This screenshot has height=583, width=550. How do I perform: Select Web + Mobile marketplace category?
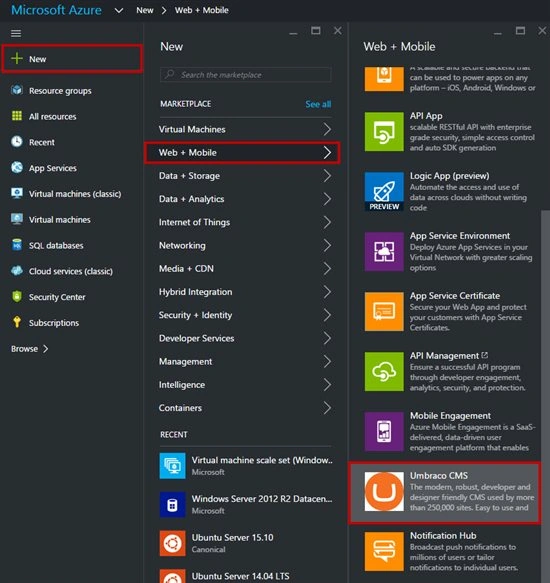tap(242, 152)
